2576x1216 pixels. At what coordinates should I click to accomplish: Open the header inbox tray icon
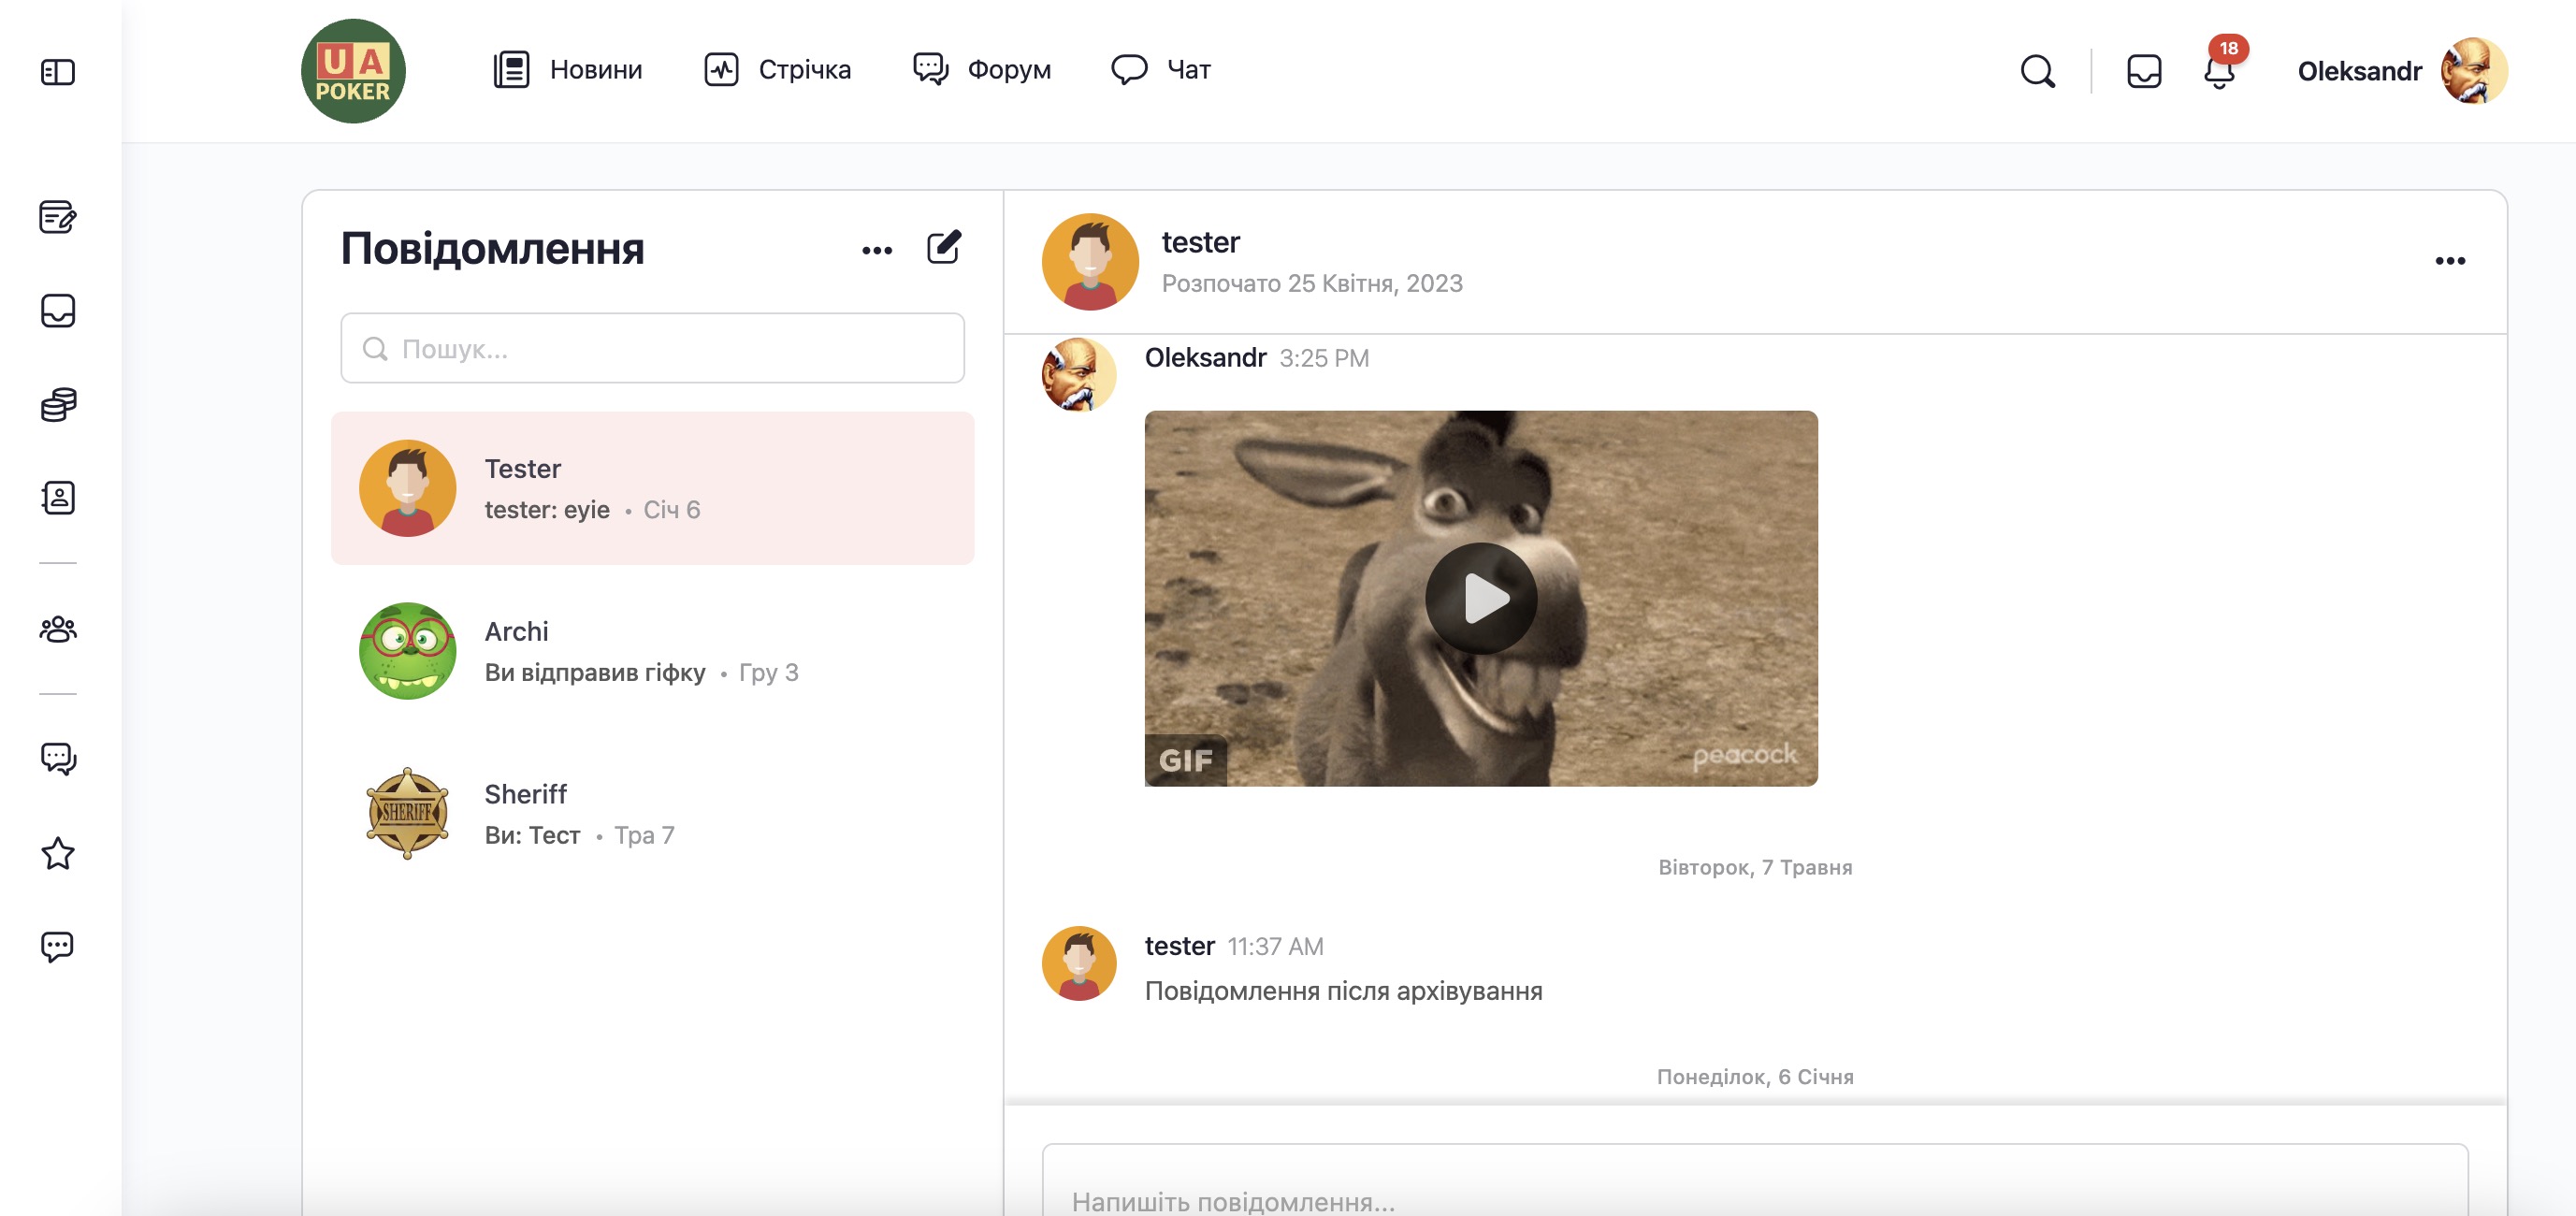tap(2143, 71)
